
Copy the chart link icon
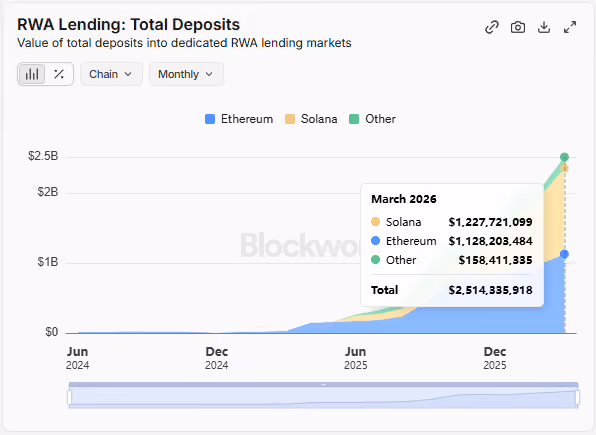[x=492, y=27]
